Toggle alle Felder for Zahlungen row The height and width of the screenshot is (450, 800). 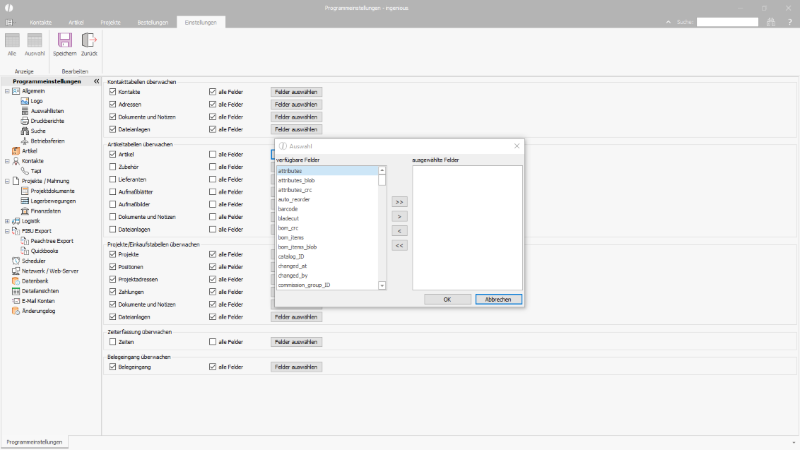click(213, 292)
